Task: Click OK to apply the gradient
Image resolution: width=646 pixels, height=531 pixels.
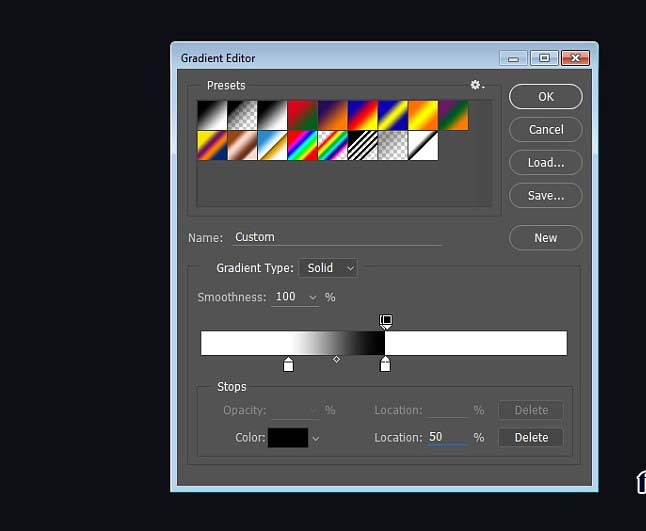Action: [546, 97]
